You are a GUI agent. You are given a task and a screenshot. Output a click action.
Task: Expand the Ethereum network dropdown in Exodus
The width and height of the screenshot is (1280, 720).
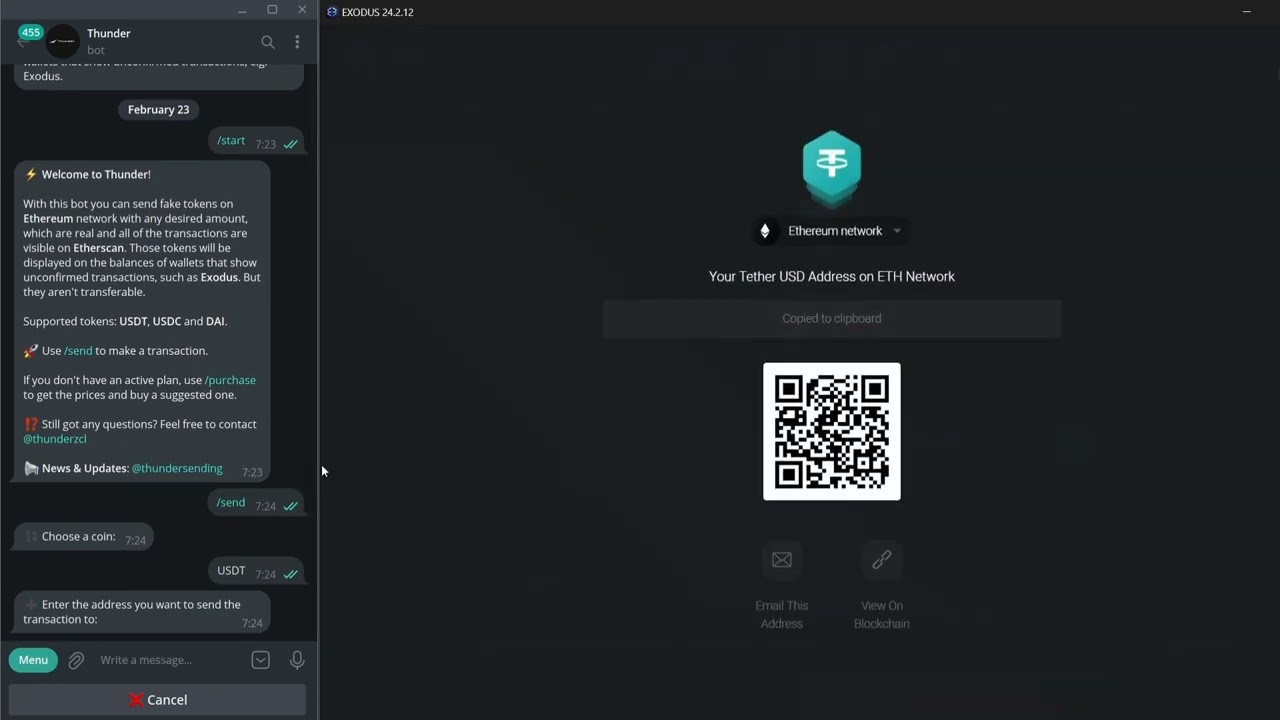(832, 231)
